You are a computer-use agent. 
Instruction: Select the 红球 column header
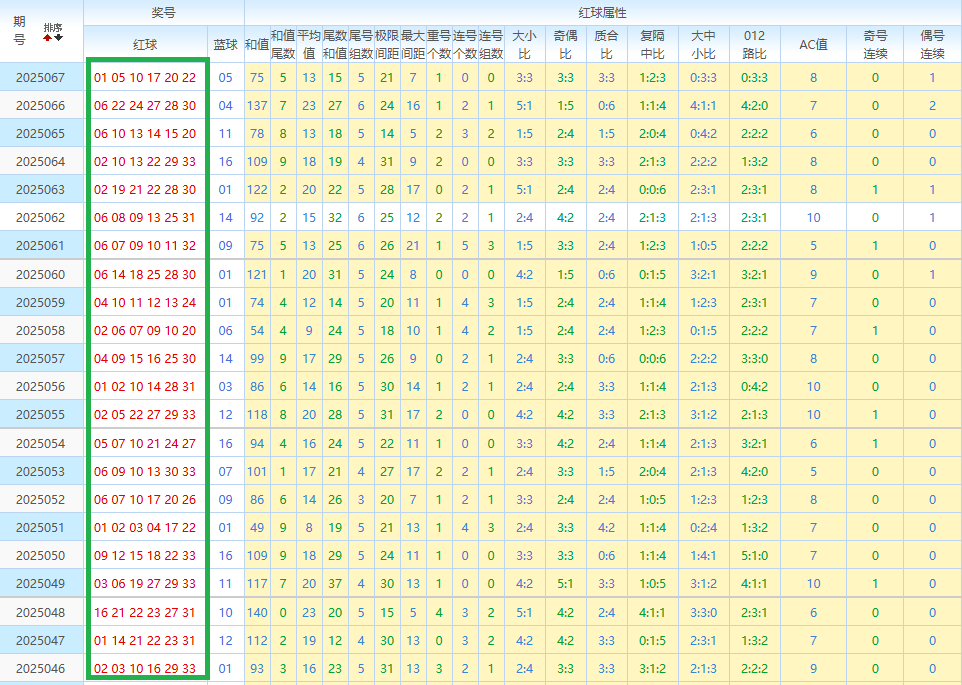(x=145, y=44)
